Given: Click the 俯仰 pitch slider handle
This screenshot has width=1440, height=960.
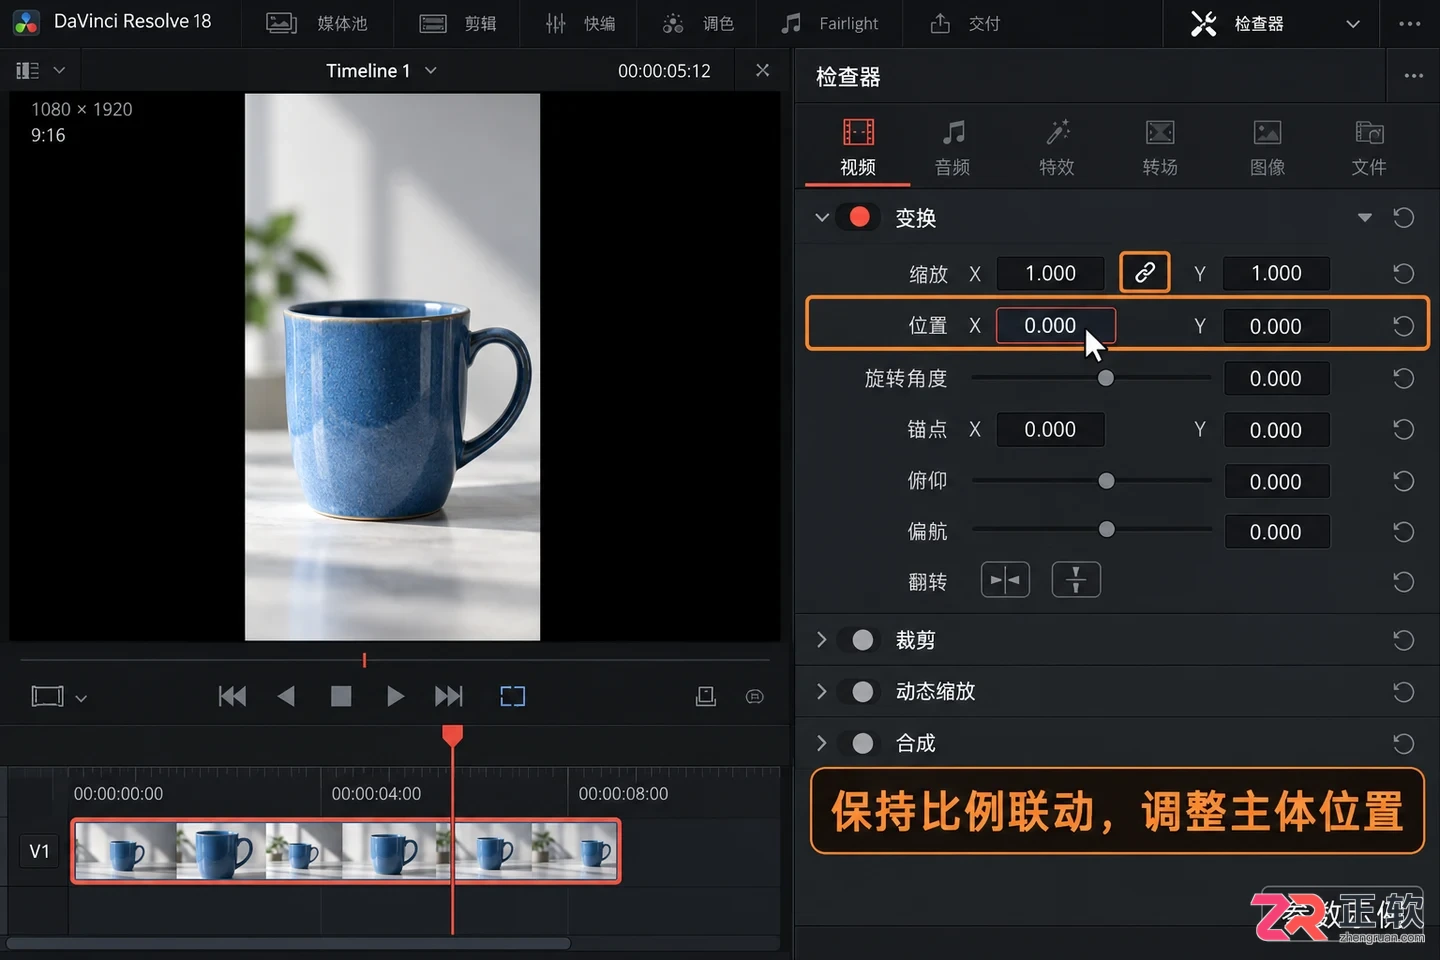Looking at the screenshot, I should (x=1106, y=481).
